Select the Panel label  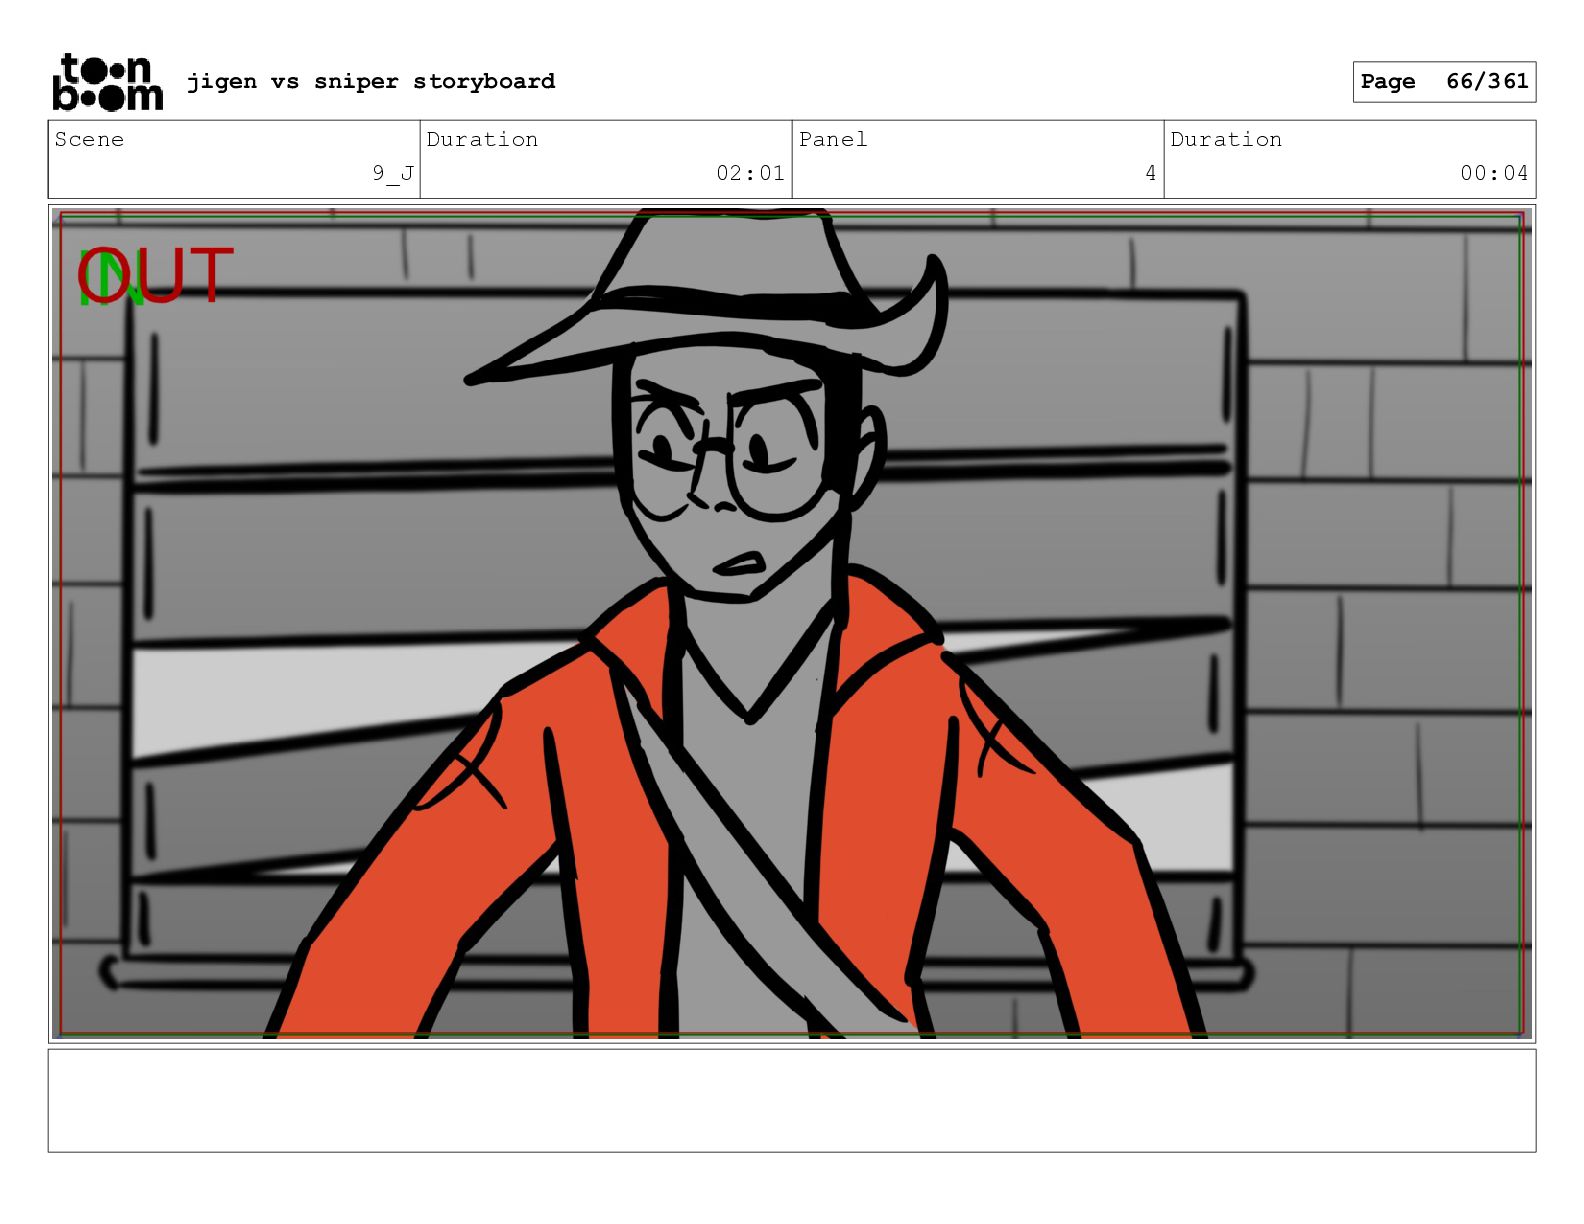click(833, 140)
